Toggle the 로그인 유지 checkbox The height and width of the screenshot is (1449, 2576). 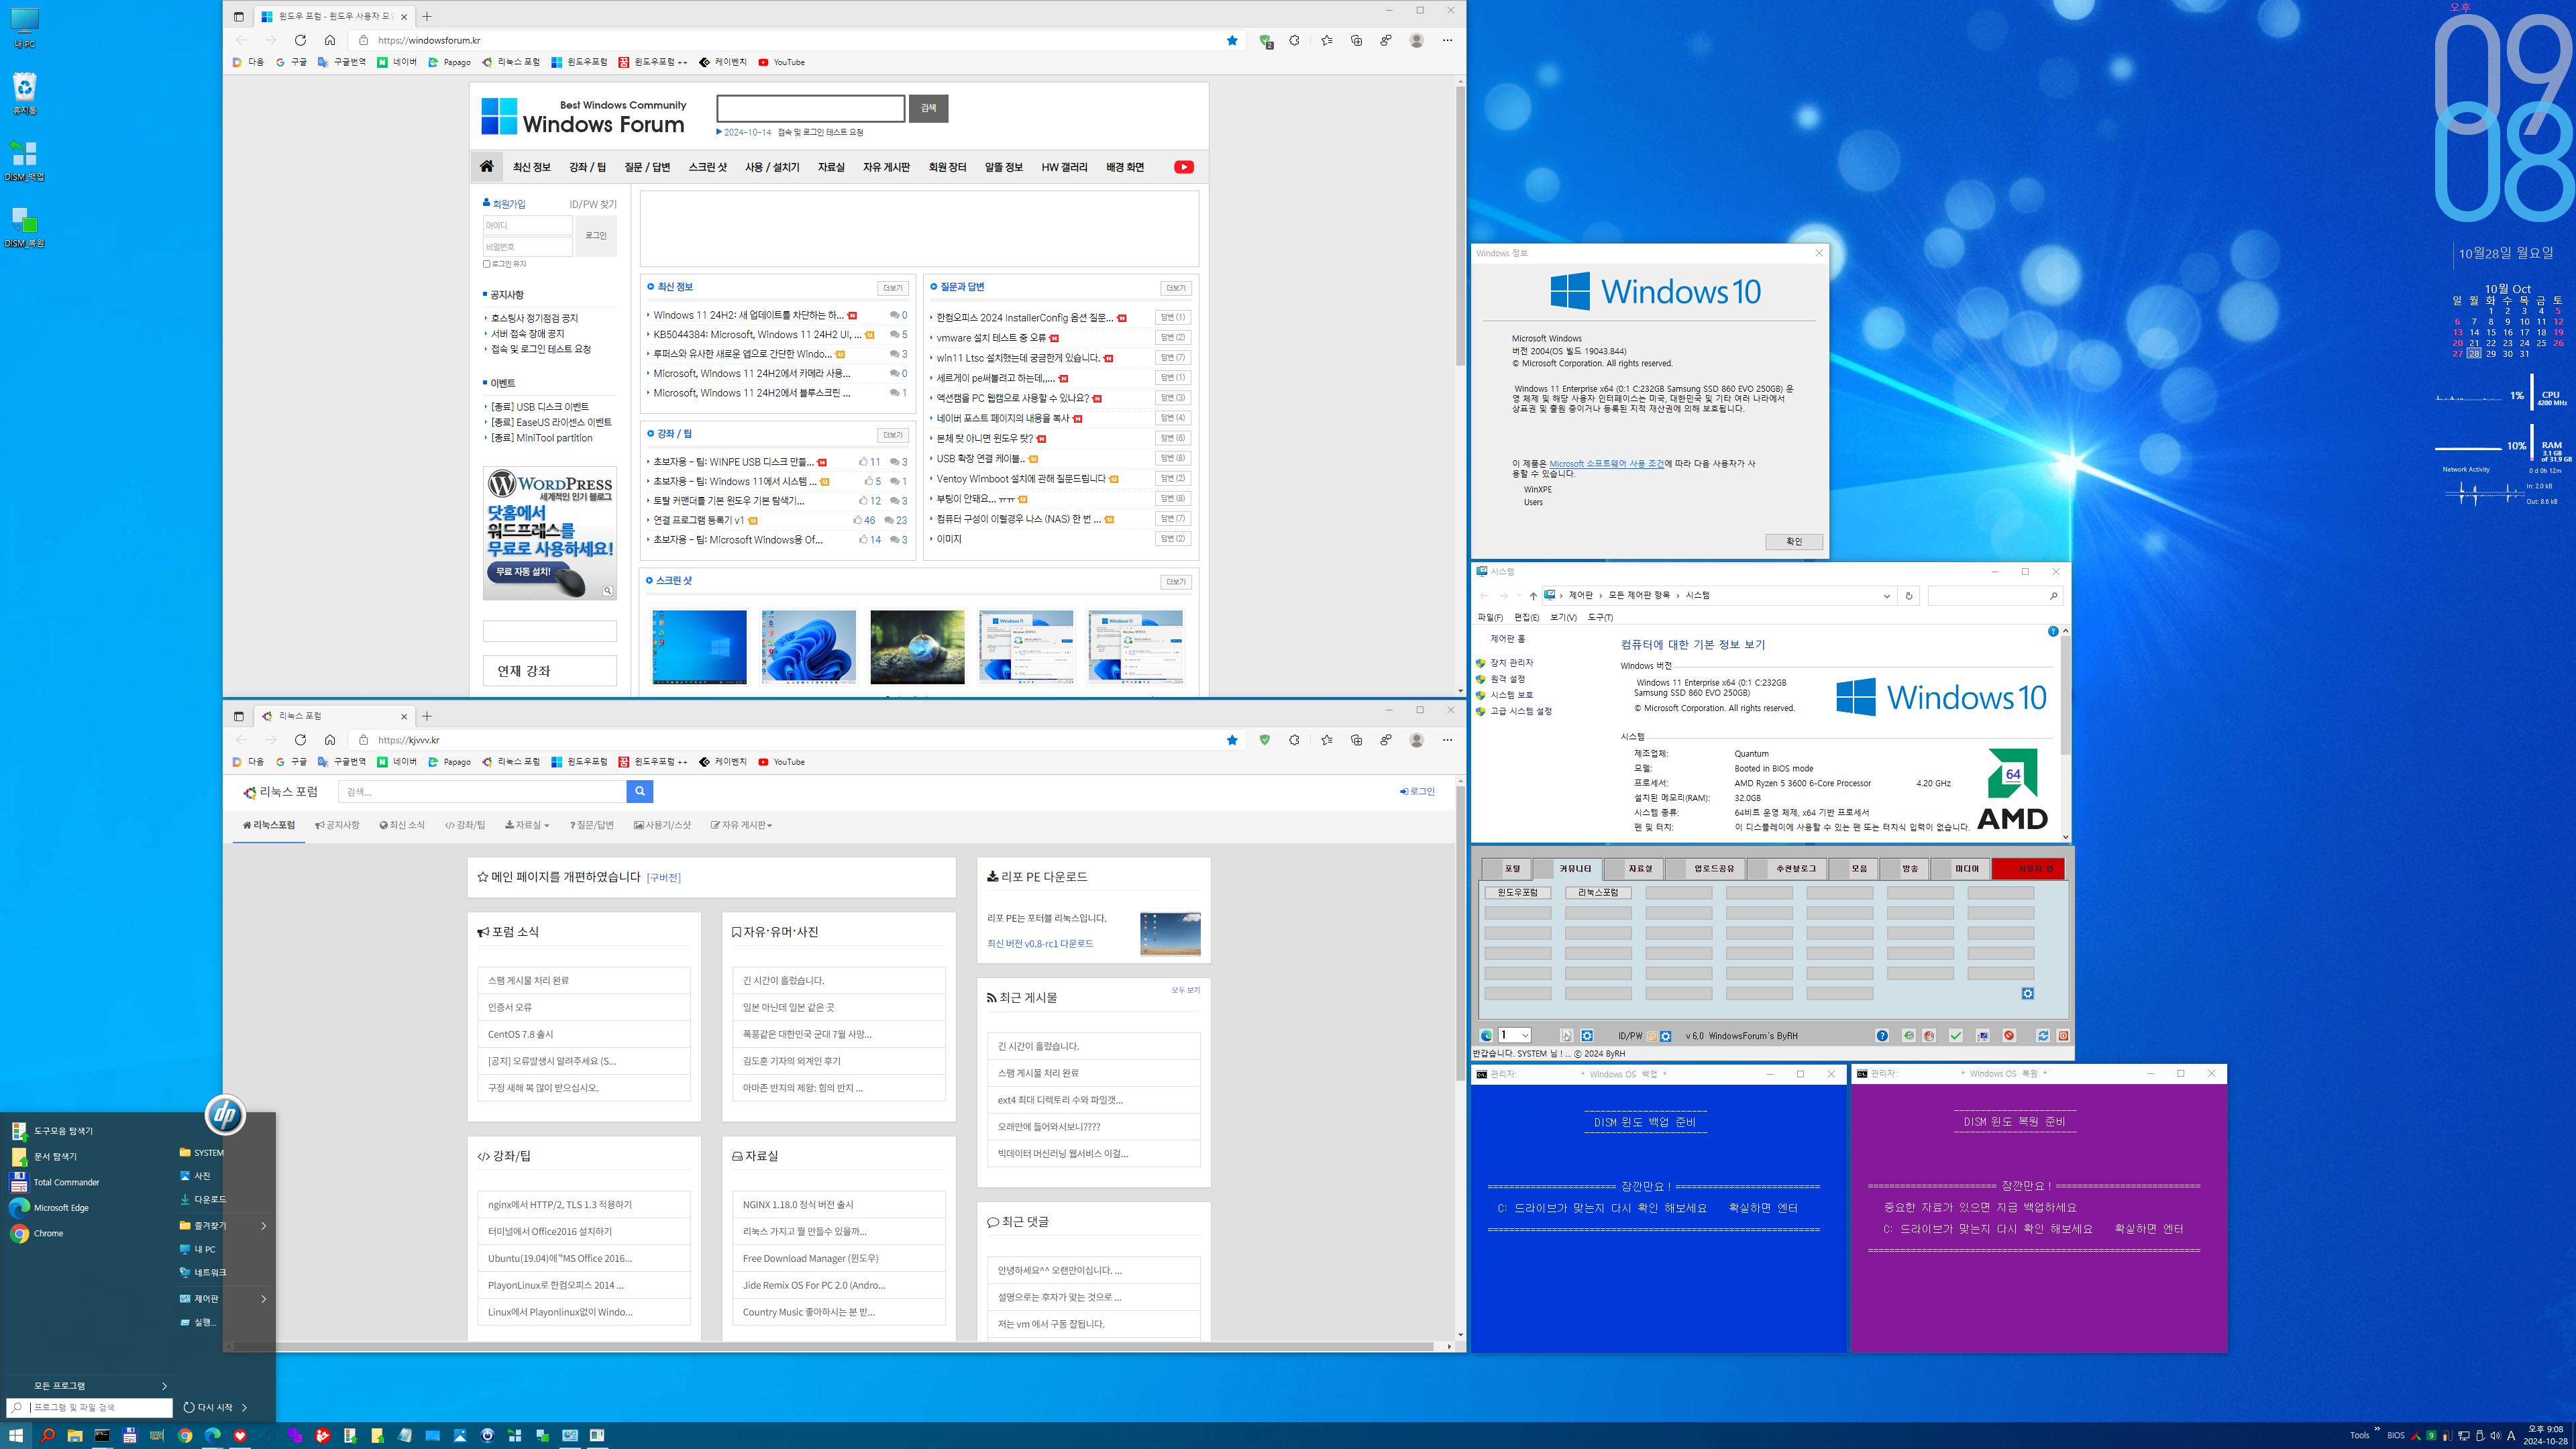[487, 264]
